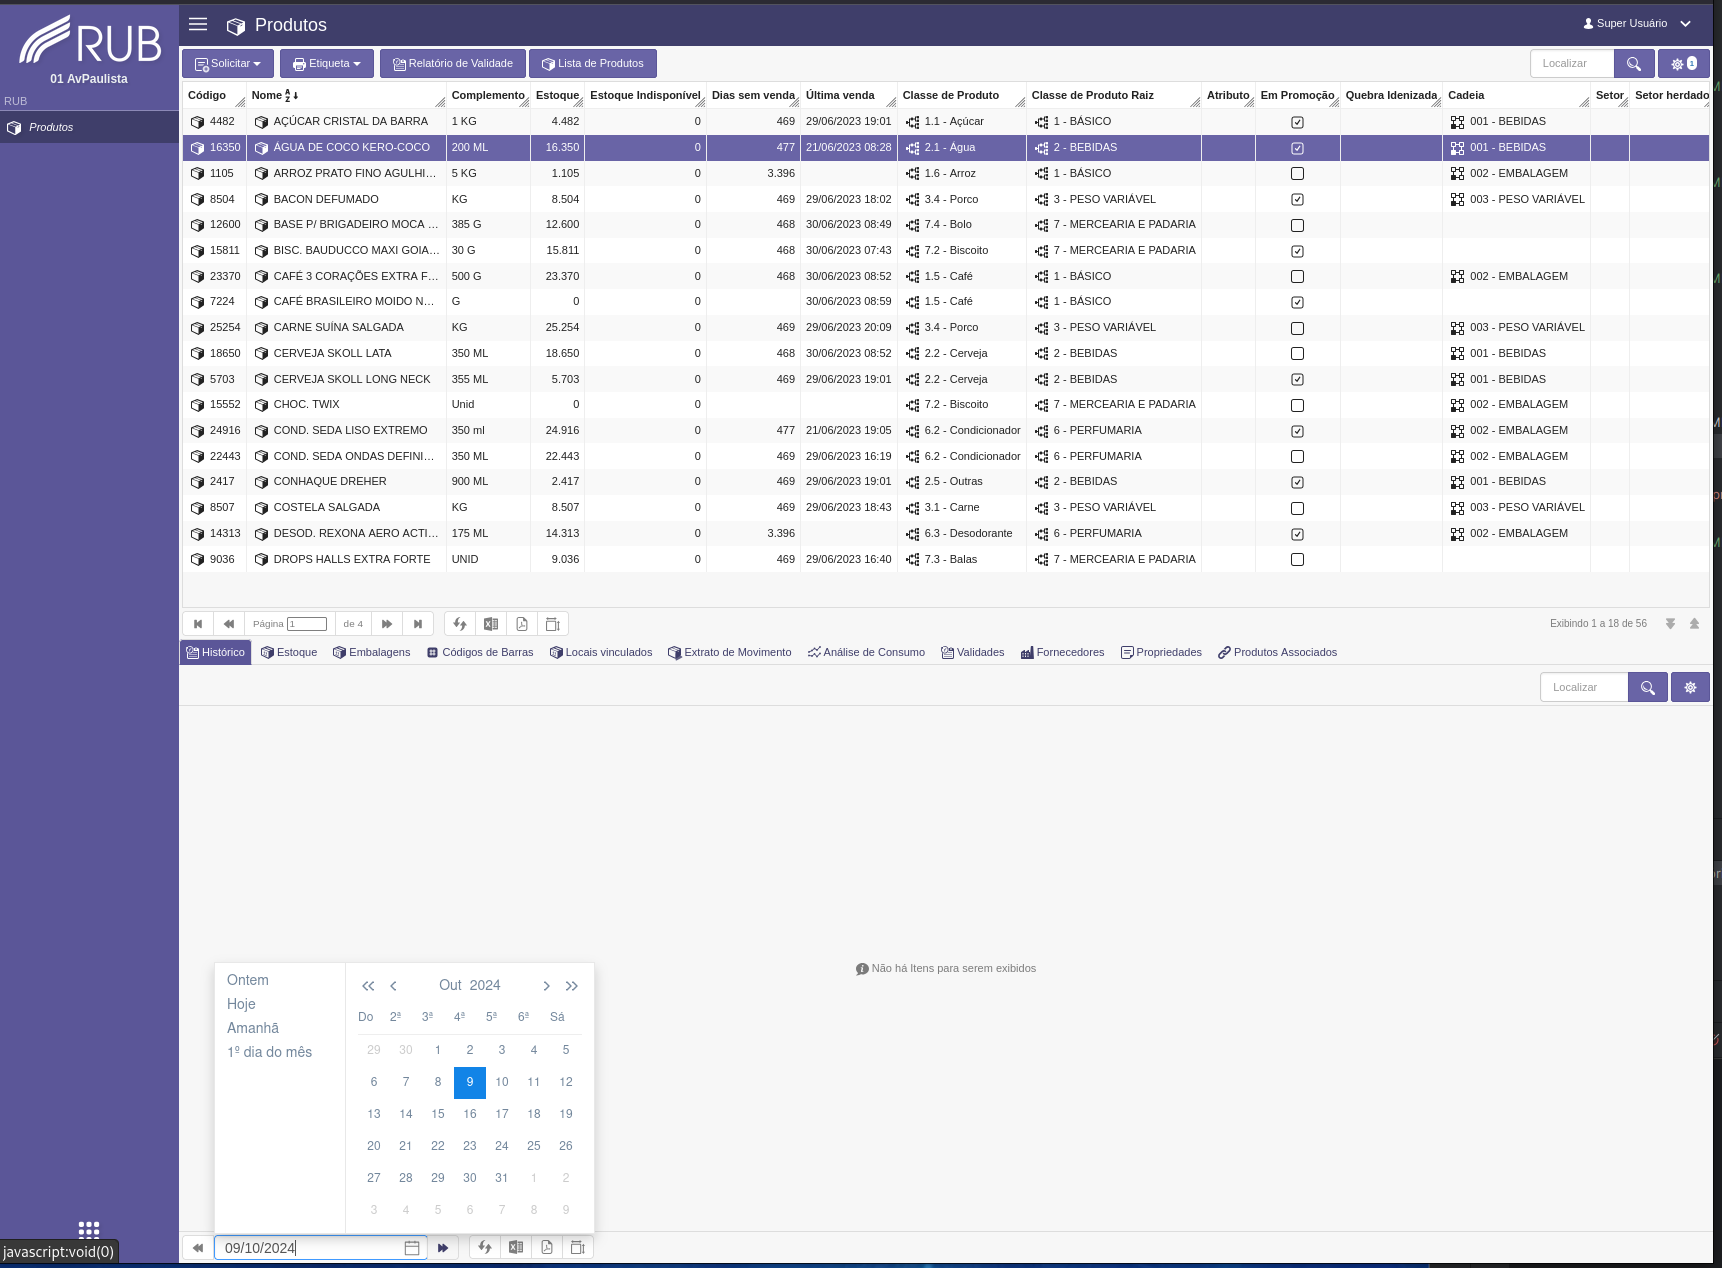
Task: Open the grid settings gear in the top bar
Action: click(x=1684, y=64)
